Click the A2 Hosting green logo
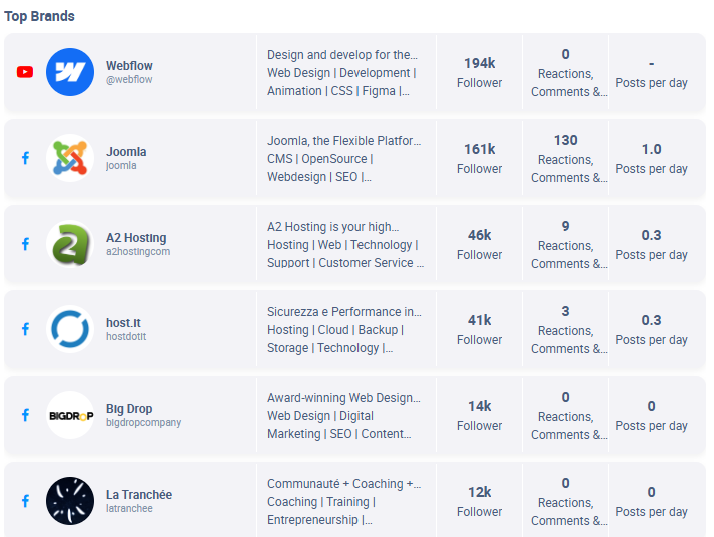This screenshot has height=537, width=714. pyautogui.click(x=70, y=244)
